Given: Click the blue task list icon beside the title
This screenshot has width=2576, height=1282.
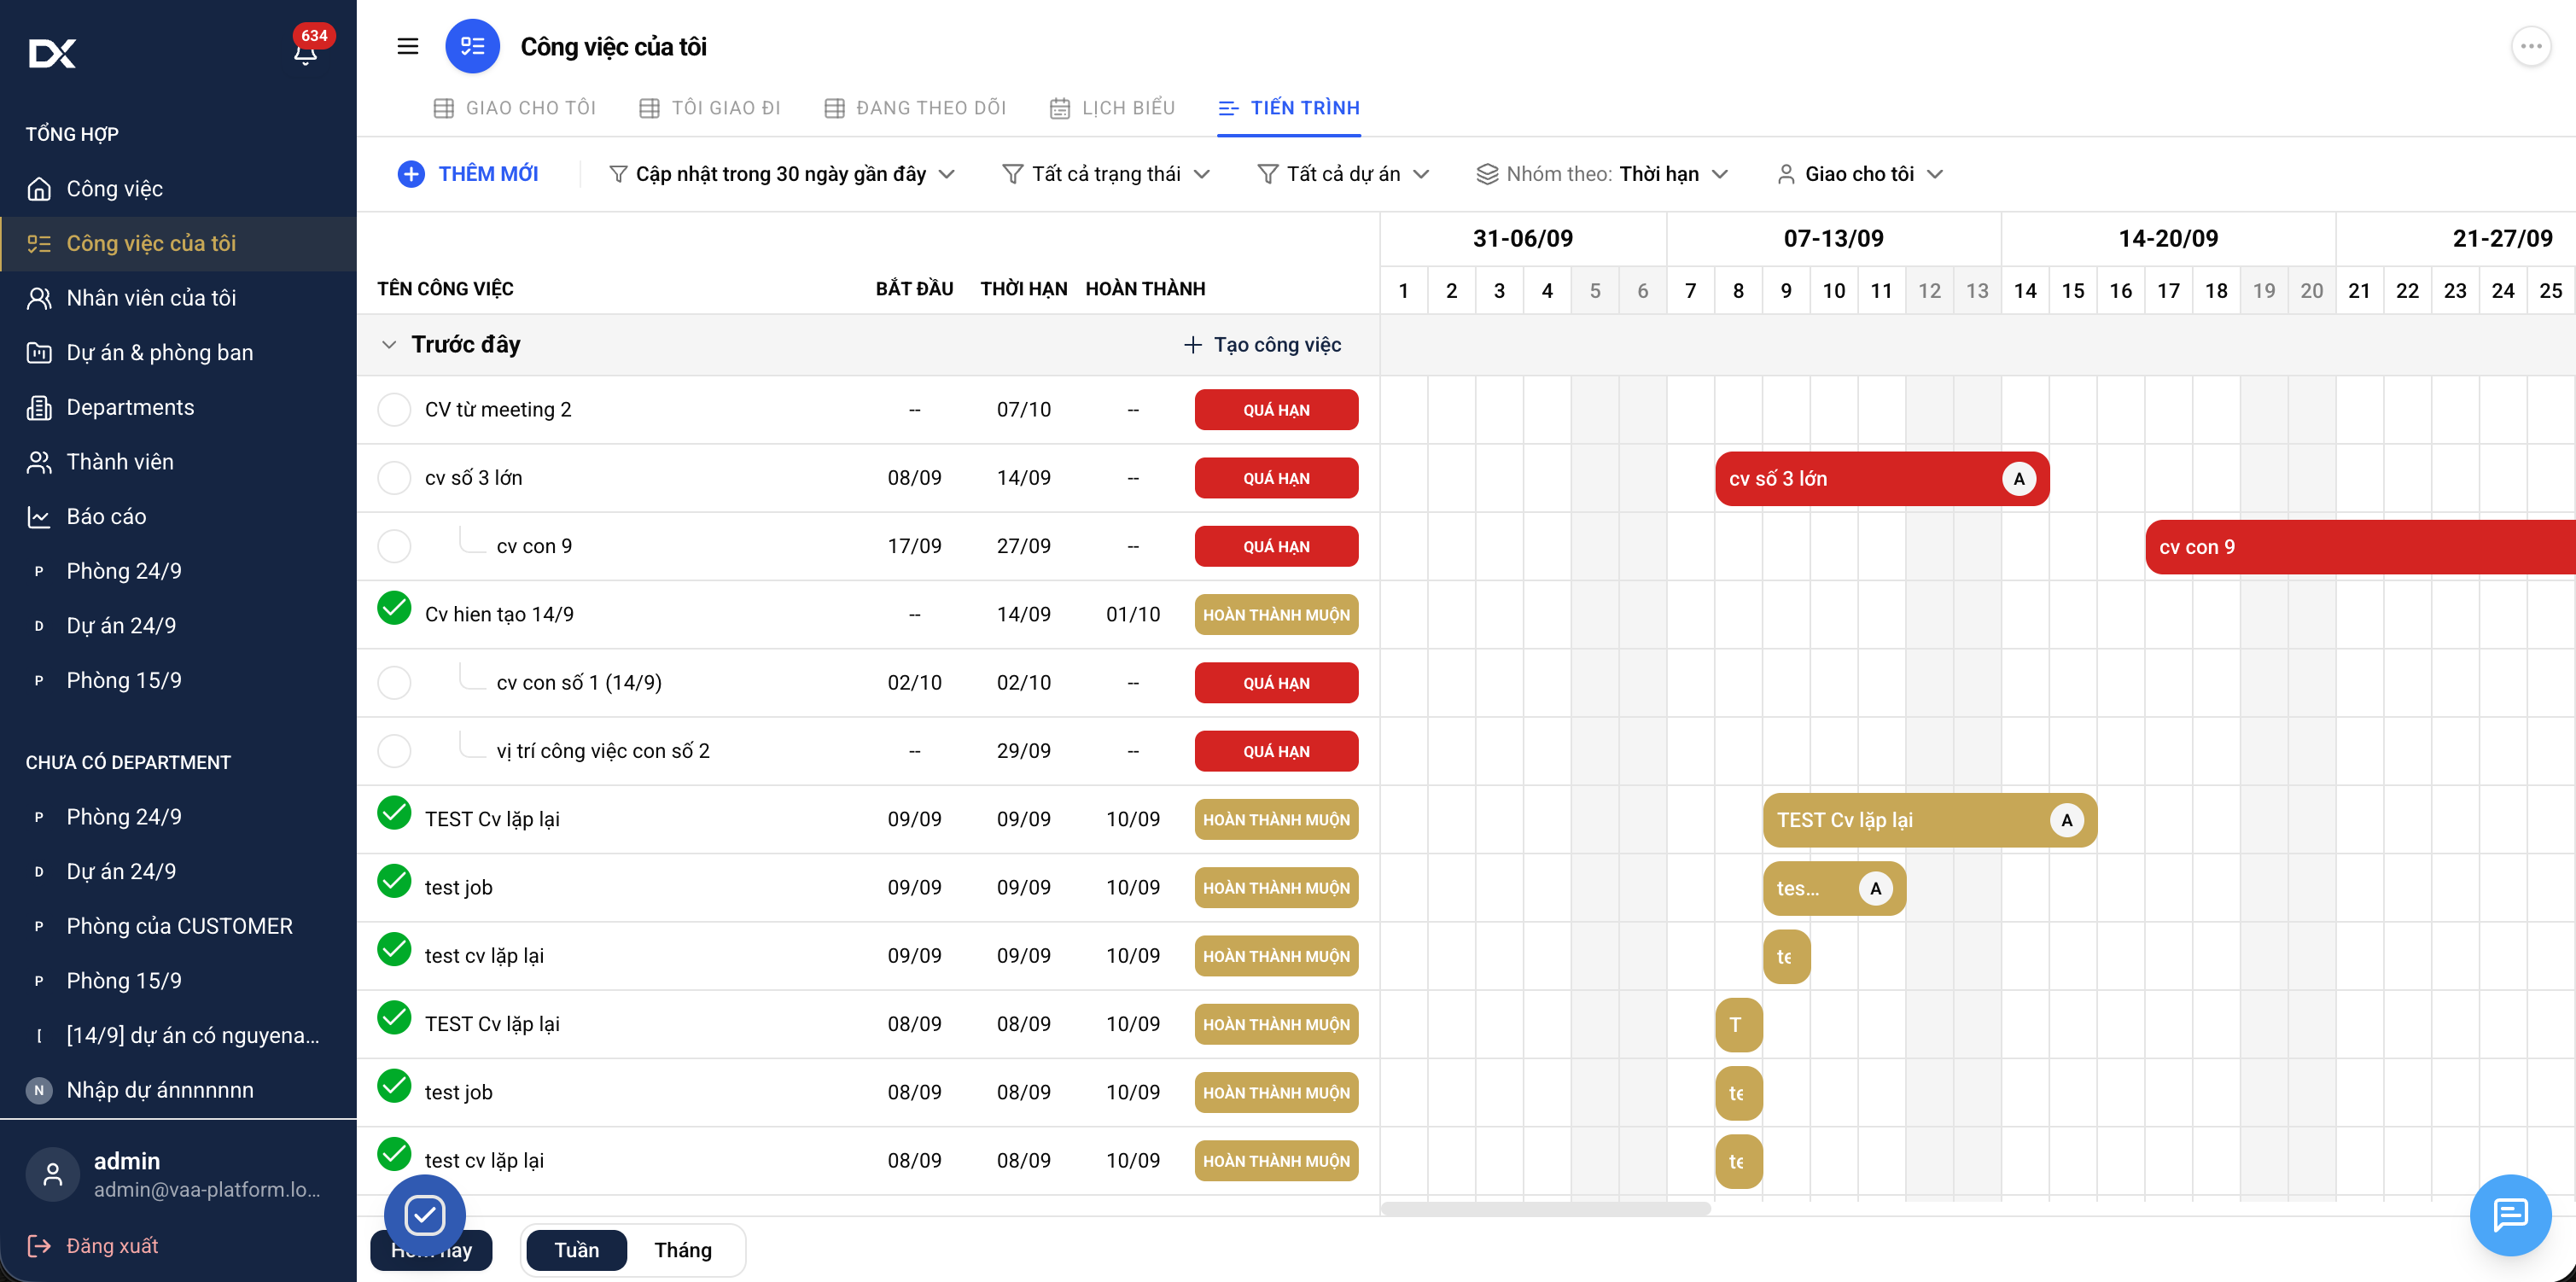Looking at the screenshot, I should [x=472, y=46].
